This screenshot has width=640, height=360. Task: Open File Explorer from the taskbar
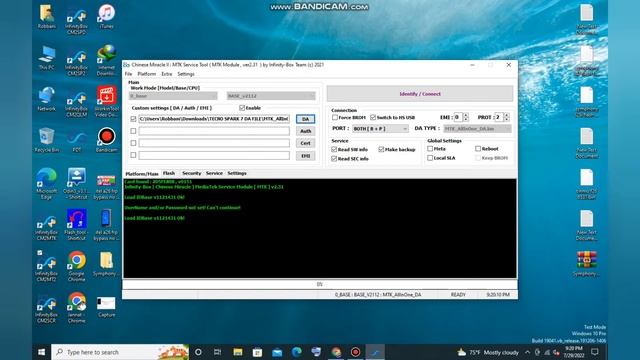click(238, 352)
